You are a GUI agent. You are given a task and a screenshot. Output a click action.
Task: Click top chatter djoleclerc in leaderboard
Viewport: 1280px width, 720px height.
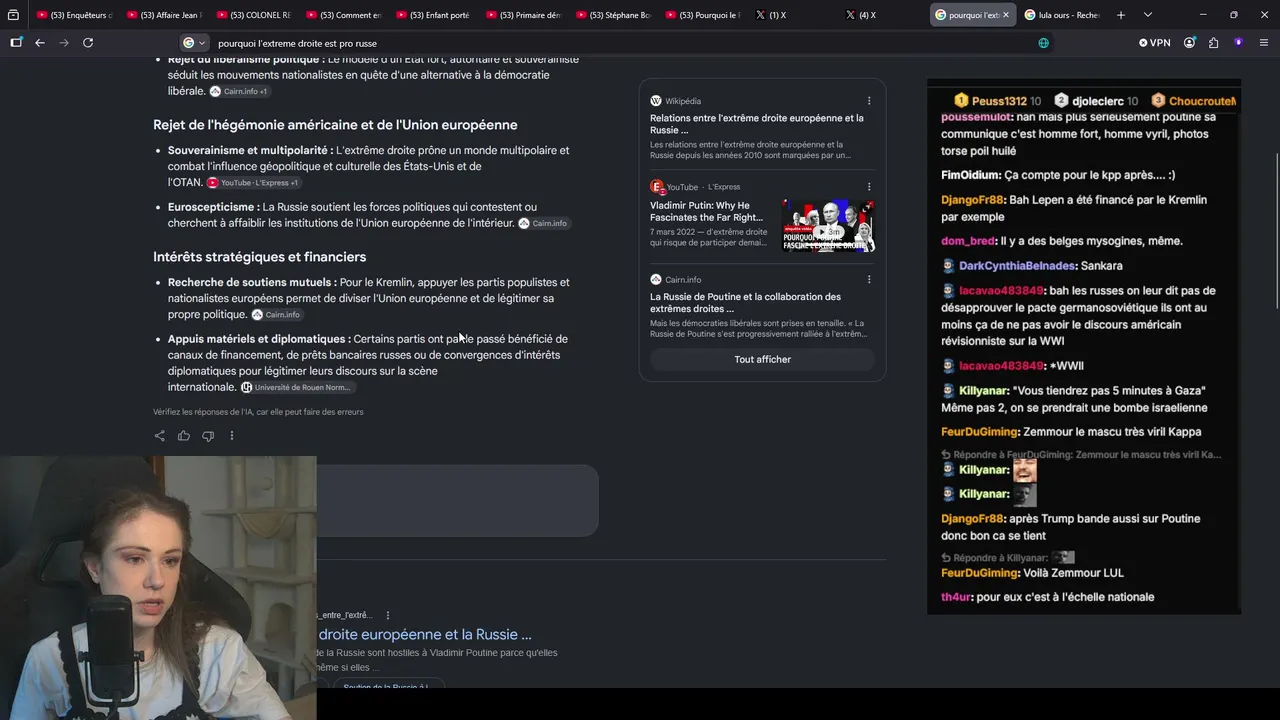tap(1099, 101)
